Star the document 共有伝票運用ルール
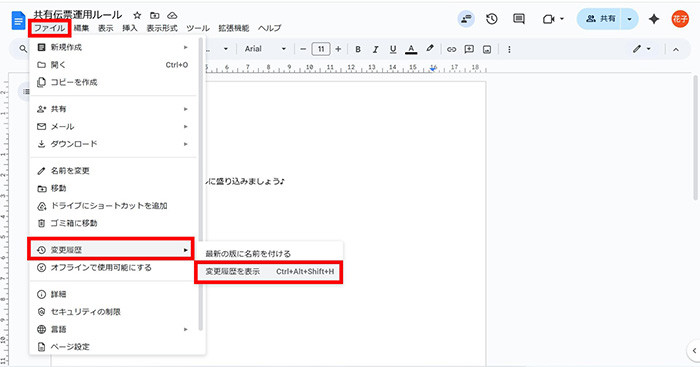This screenshot has height=367, width=700. [x=138, y=16]
